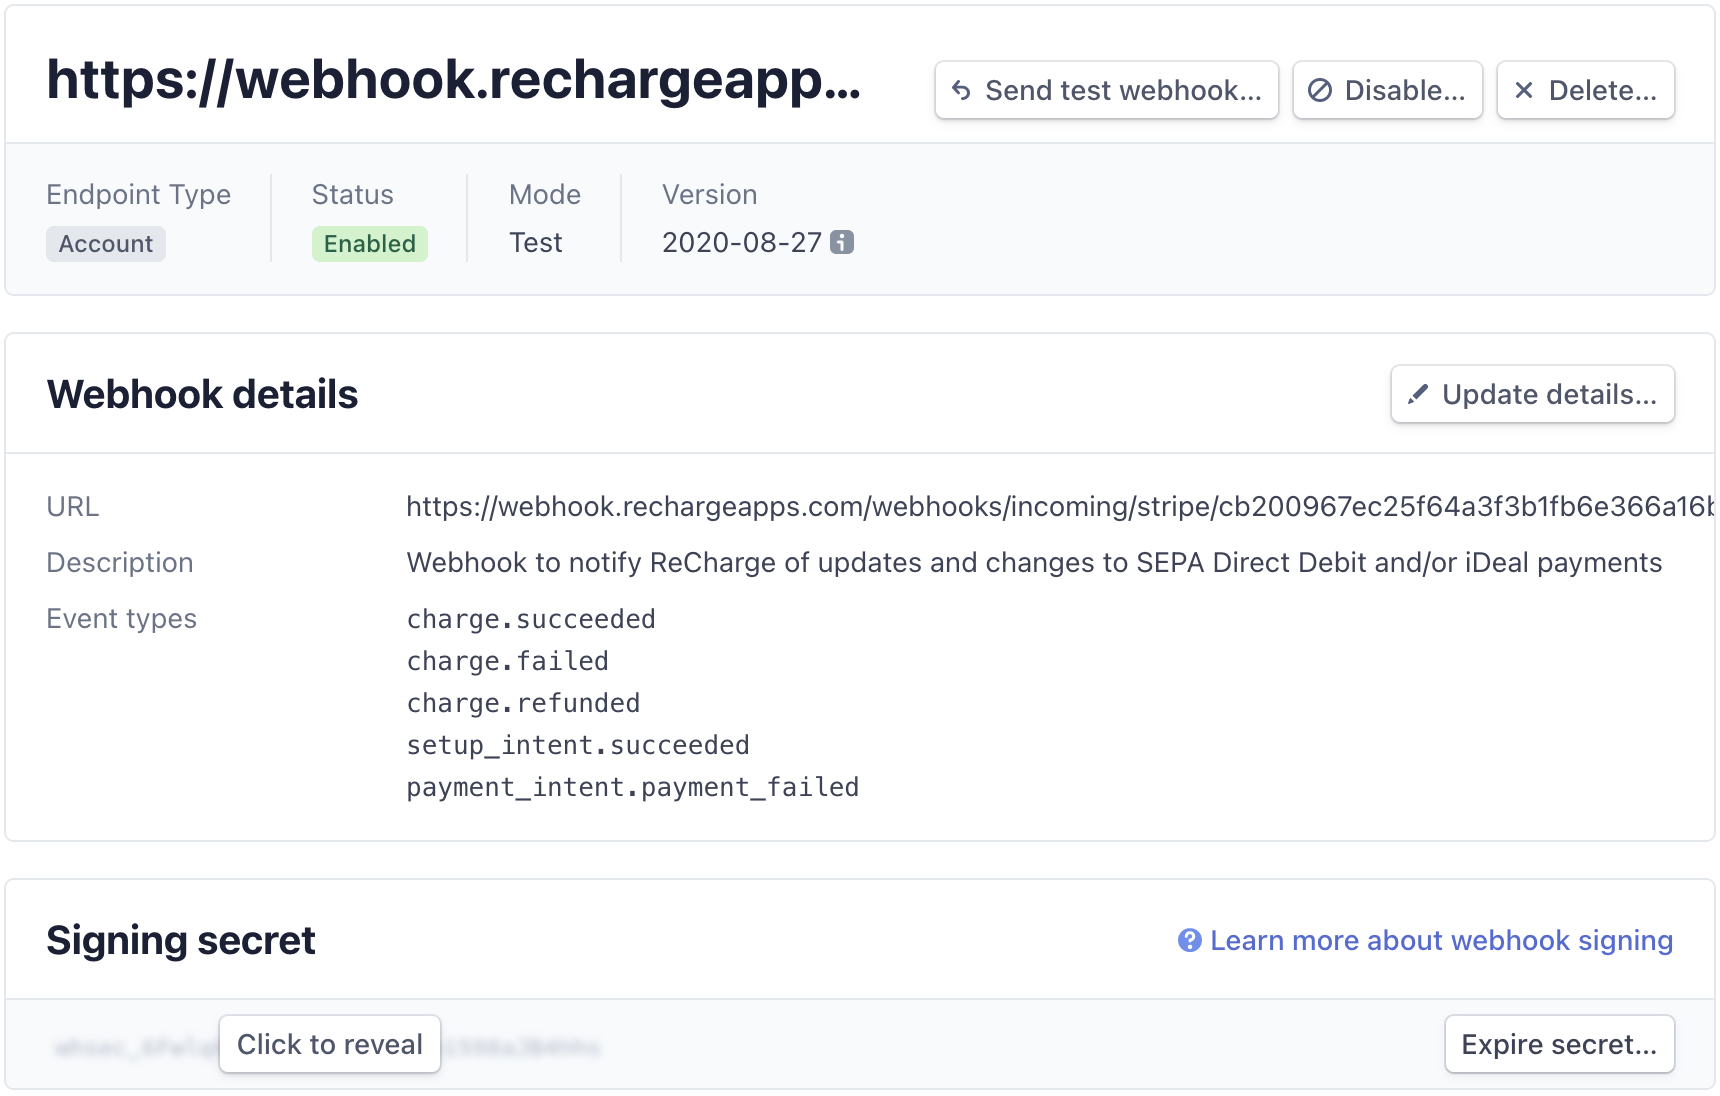
Task: Click the Enabled status badge
Action: [370, 244]
